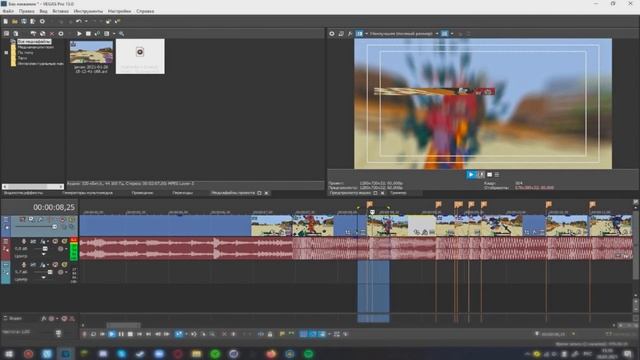Remove selected media with the red X icon
Viewport: 640px width, 360px height.
point(52,33)
